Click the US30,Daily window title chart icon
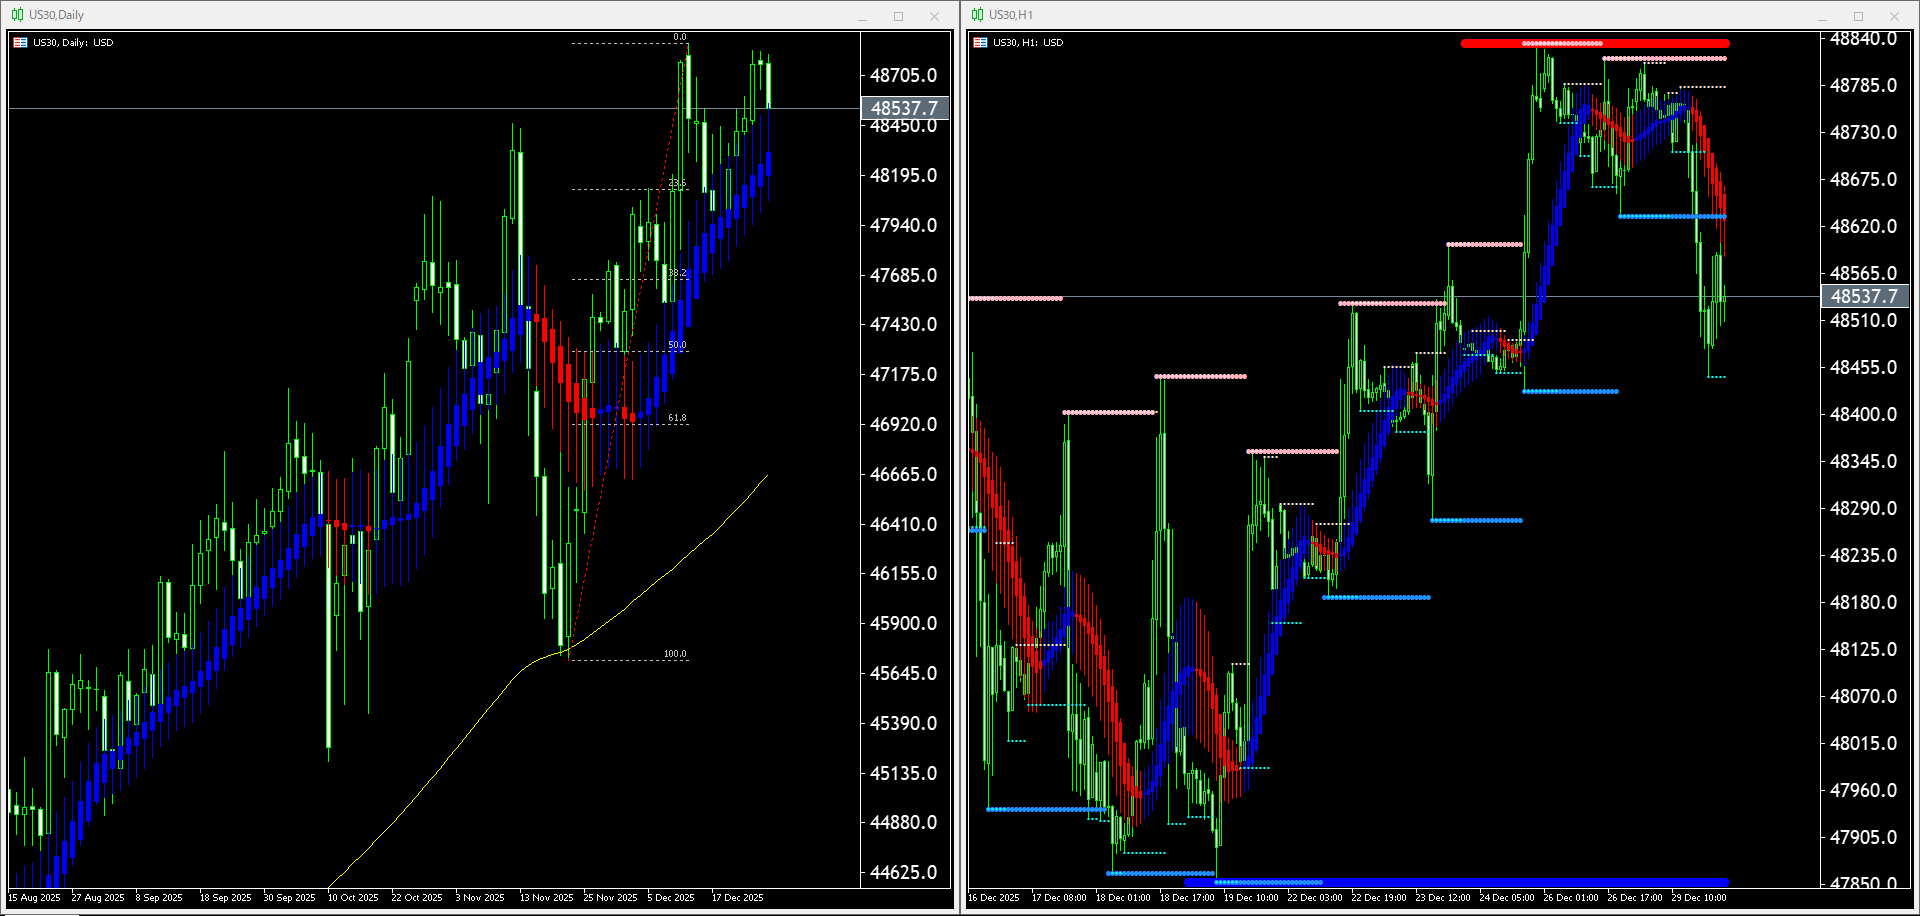 [x=17, y=15]
